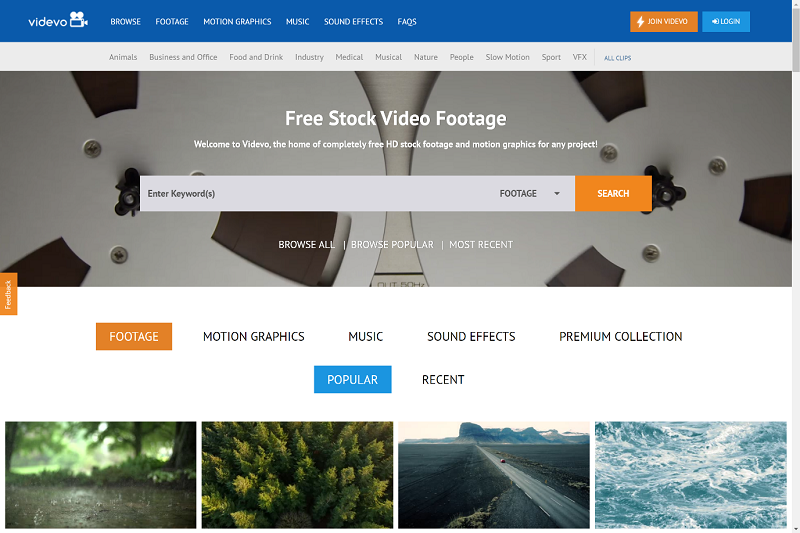Viewport: 800px width, 533px height.
Task: Click the orange SEARCH button
Action: click(x=613, y=193)
